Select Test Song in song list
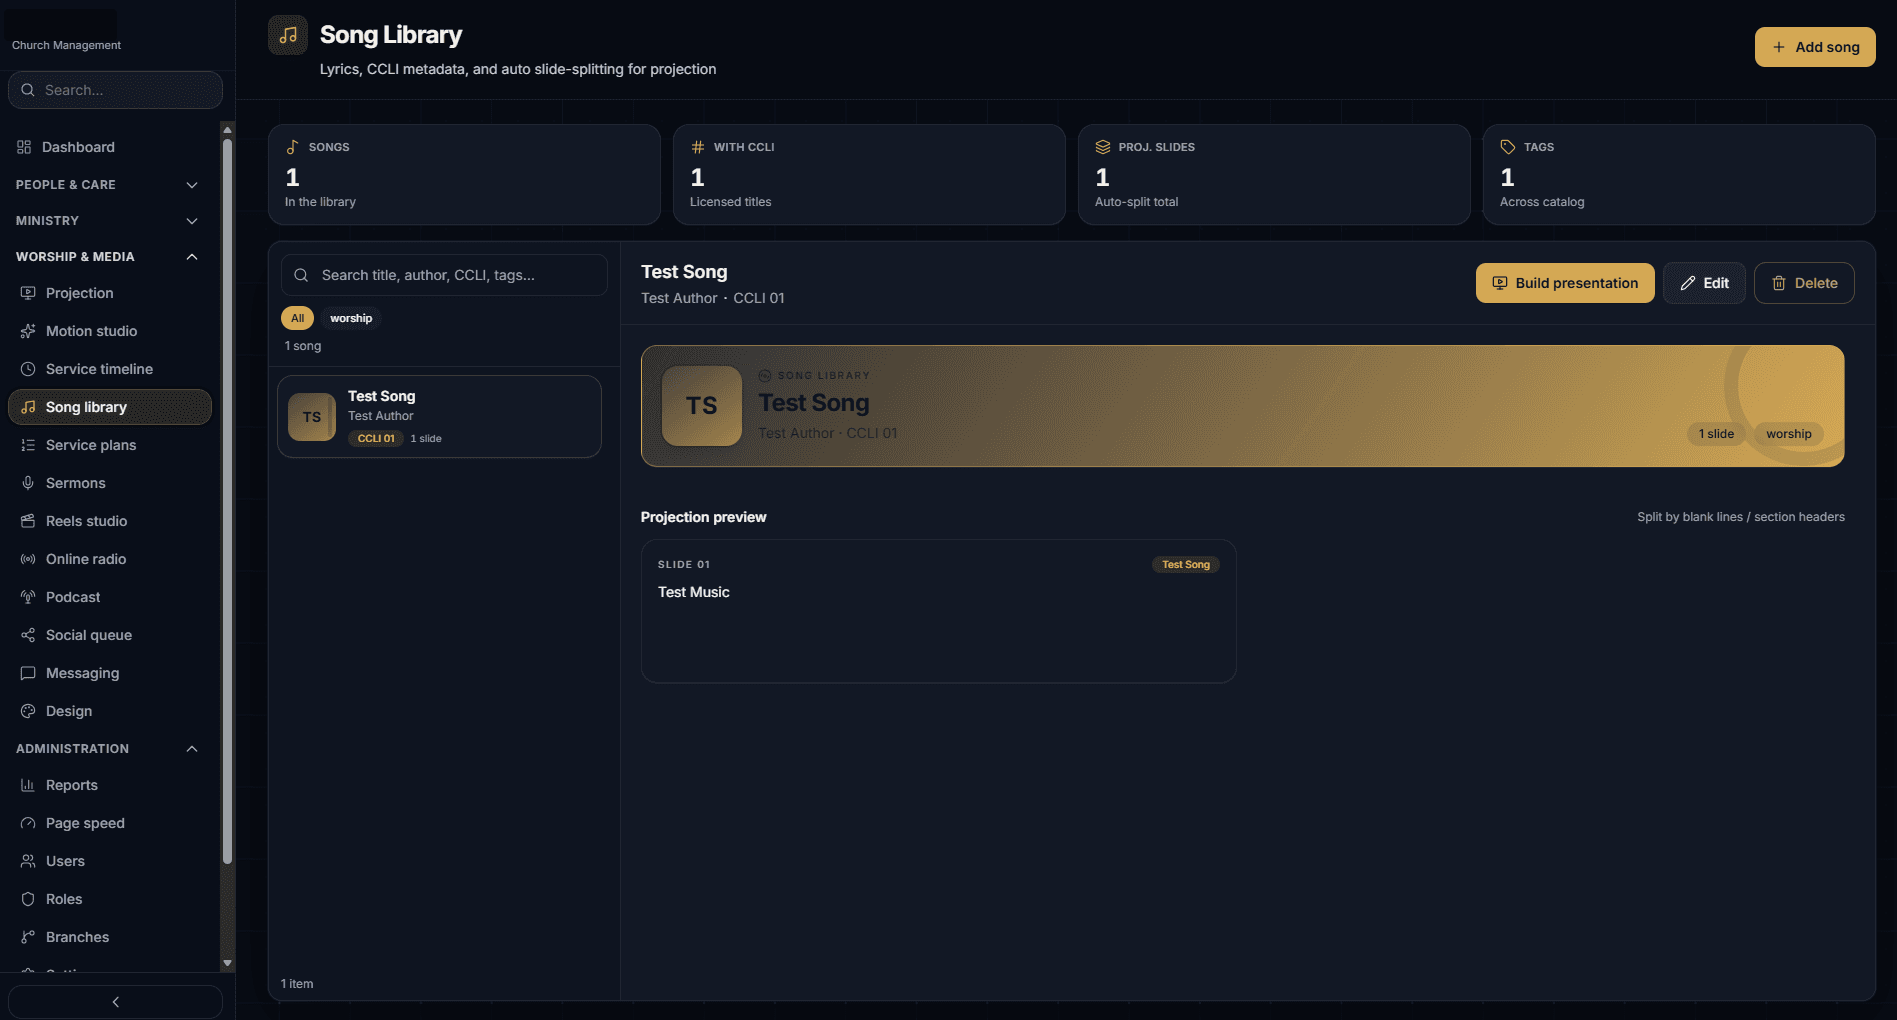The height and width of the screenshot is (1020, 1897). point(439,417)
